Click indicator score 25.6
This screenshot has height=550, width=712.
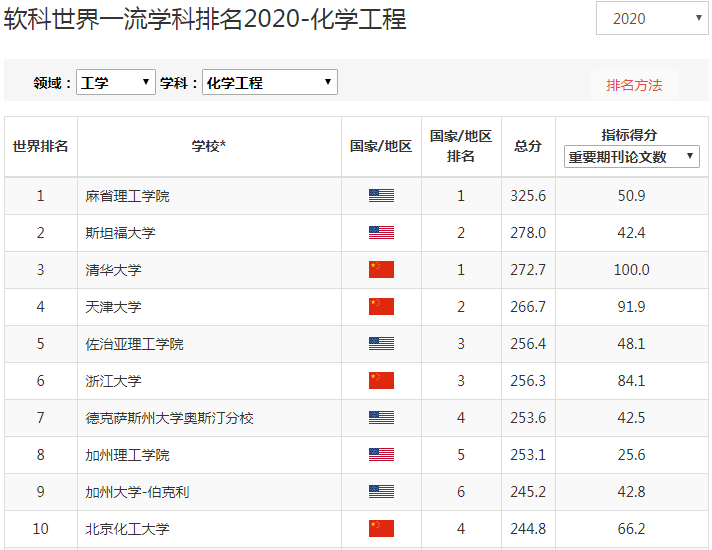click(x=632, y=455)
